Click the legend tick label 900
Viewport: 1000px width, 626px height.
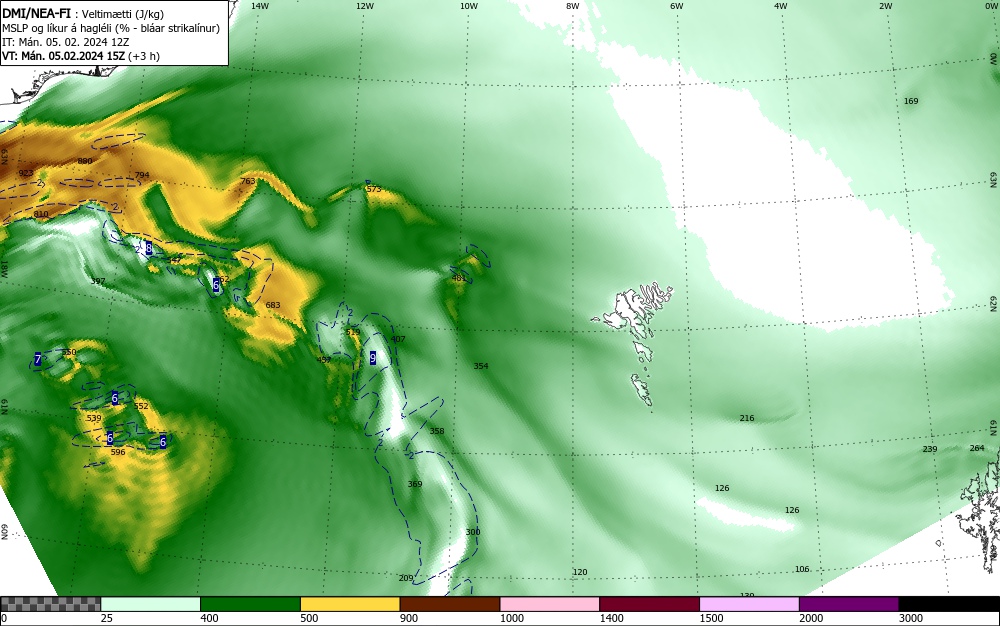pyautogui.click(x=409, y=618)
